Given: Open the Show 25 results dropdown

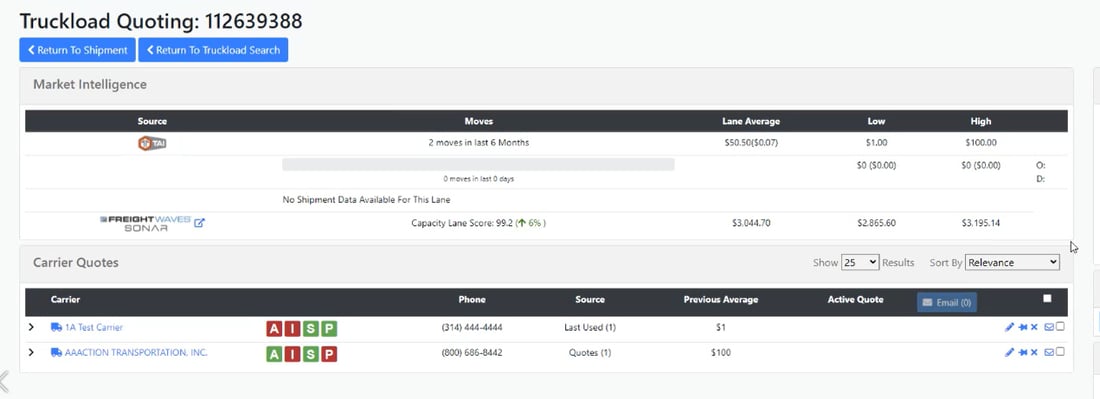Looking at the screenshot, I should pos(860,262).
